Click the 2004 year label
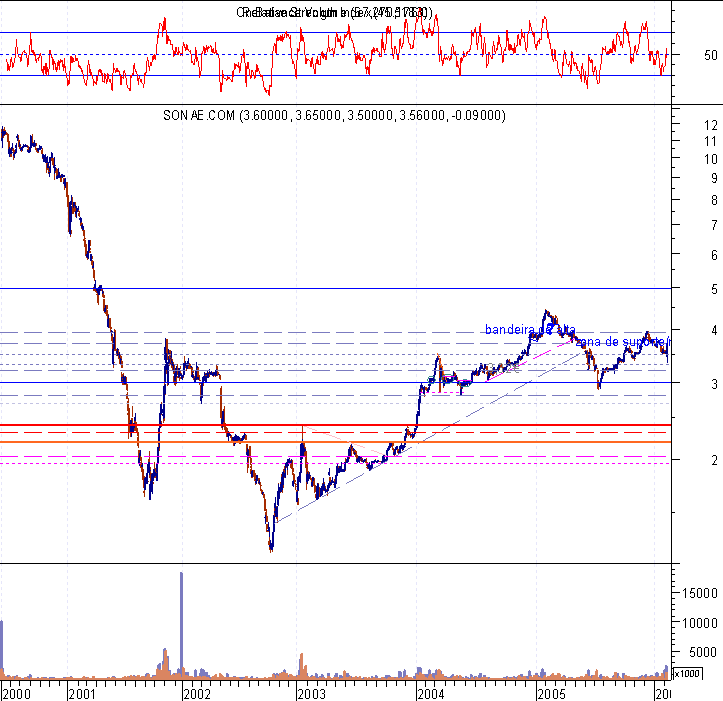 pos(431,694)
